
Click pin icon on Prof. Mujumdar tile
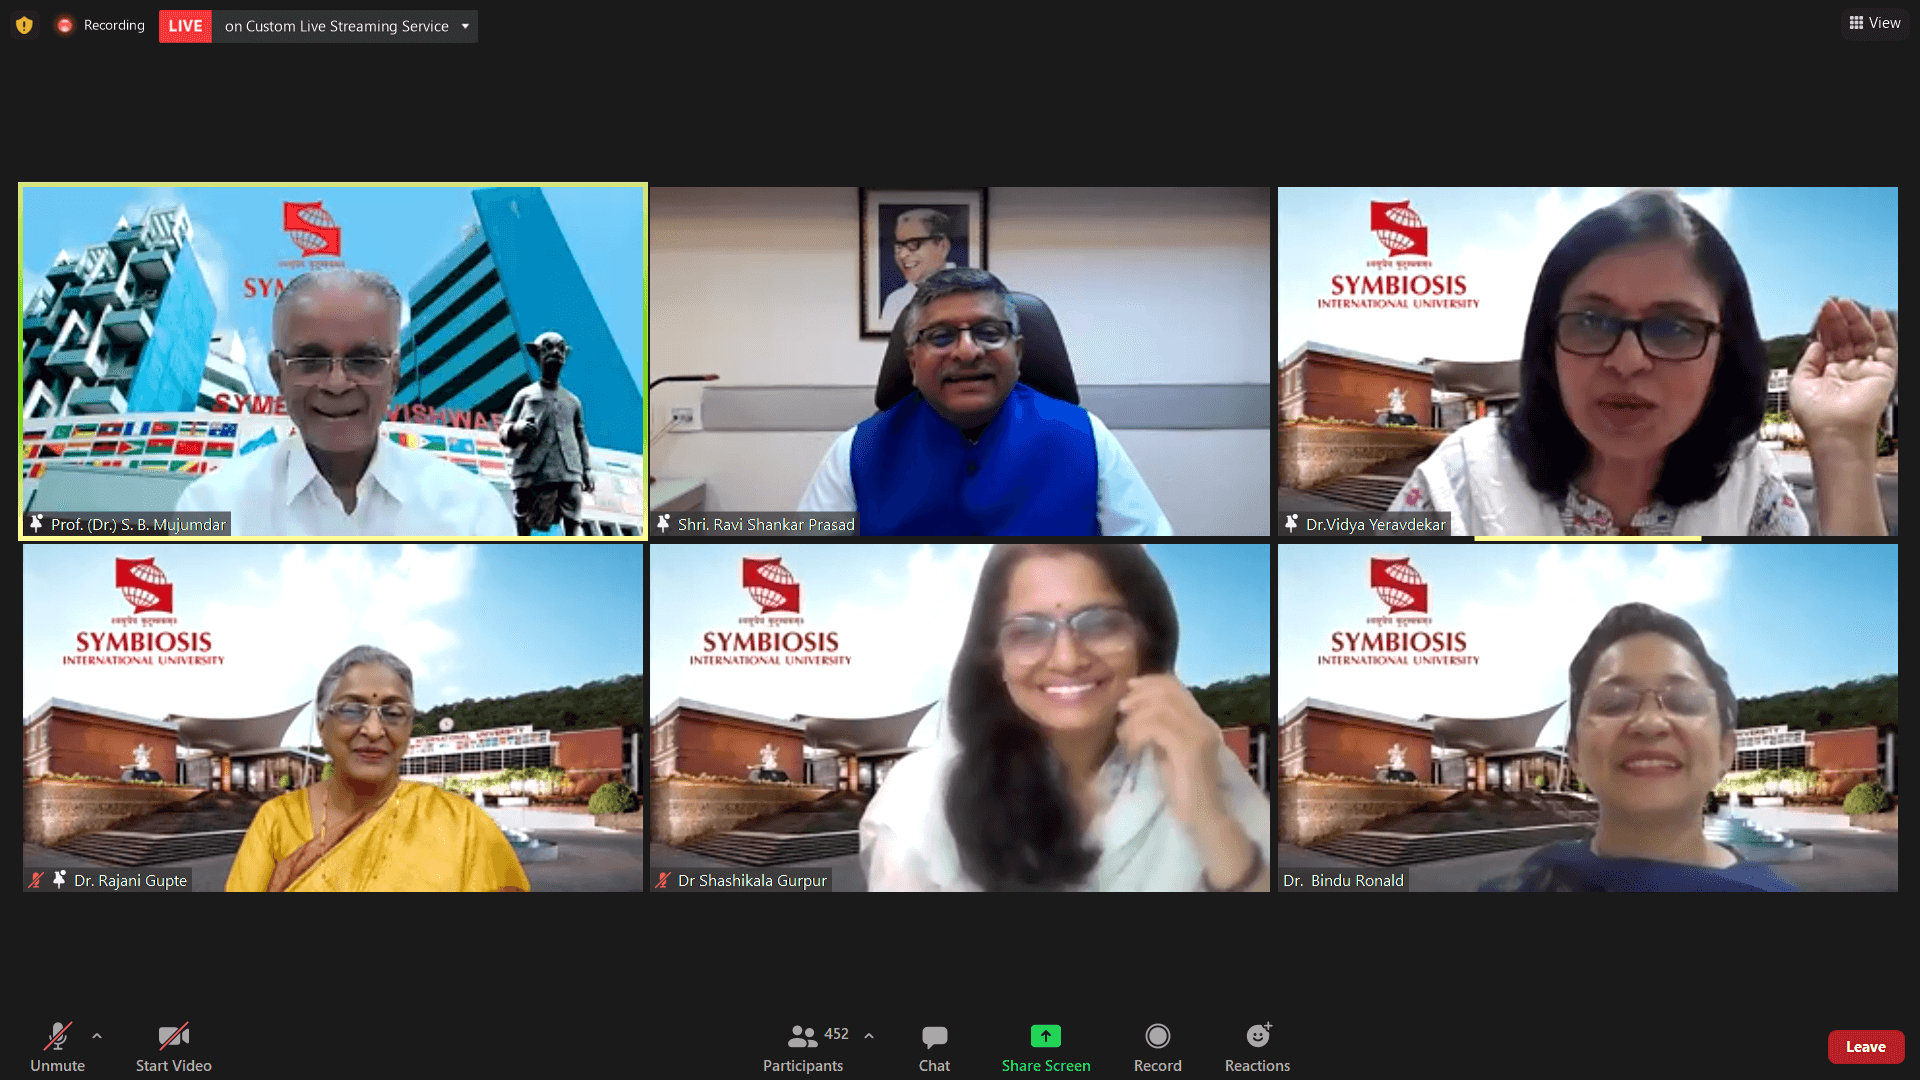click(x=37, y=523)
